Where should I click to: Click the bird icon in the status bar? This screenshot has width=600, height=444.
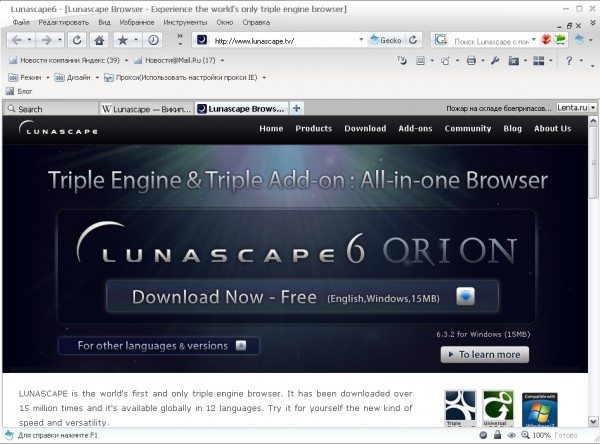coord(9,434)
